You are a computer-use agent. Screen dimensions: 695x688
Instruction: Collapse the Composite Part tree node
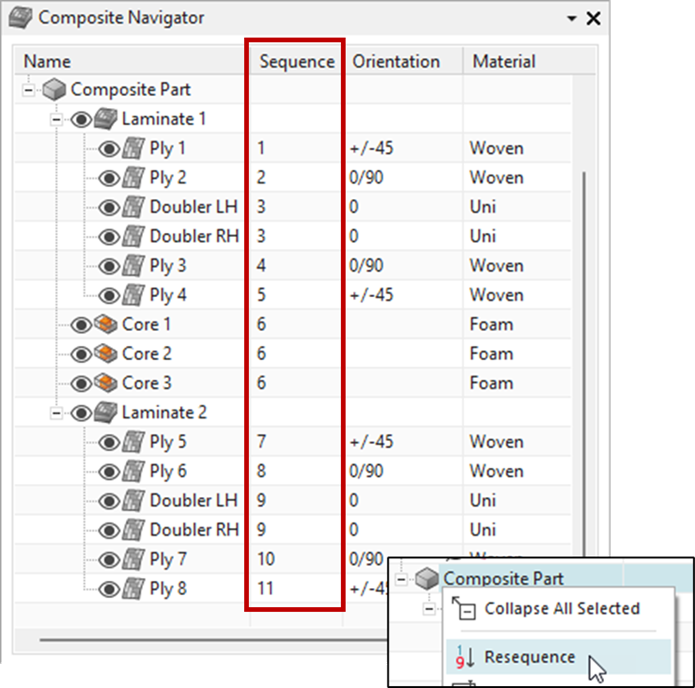point(29,90)
